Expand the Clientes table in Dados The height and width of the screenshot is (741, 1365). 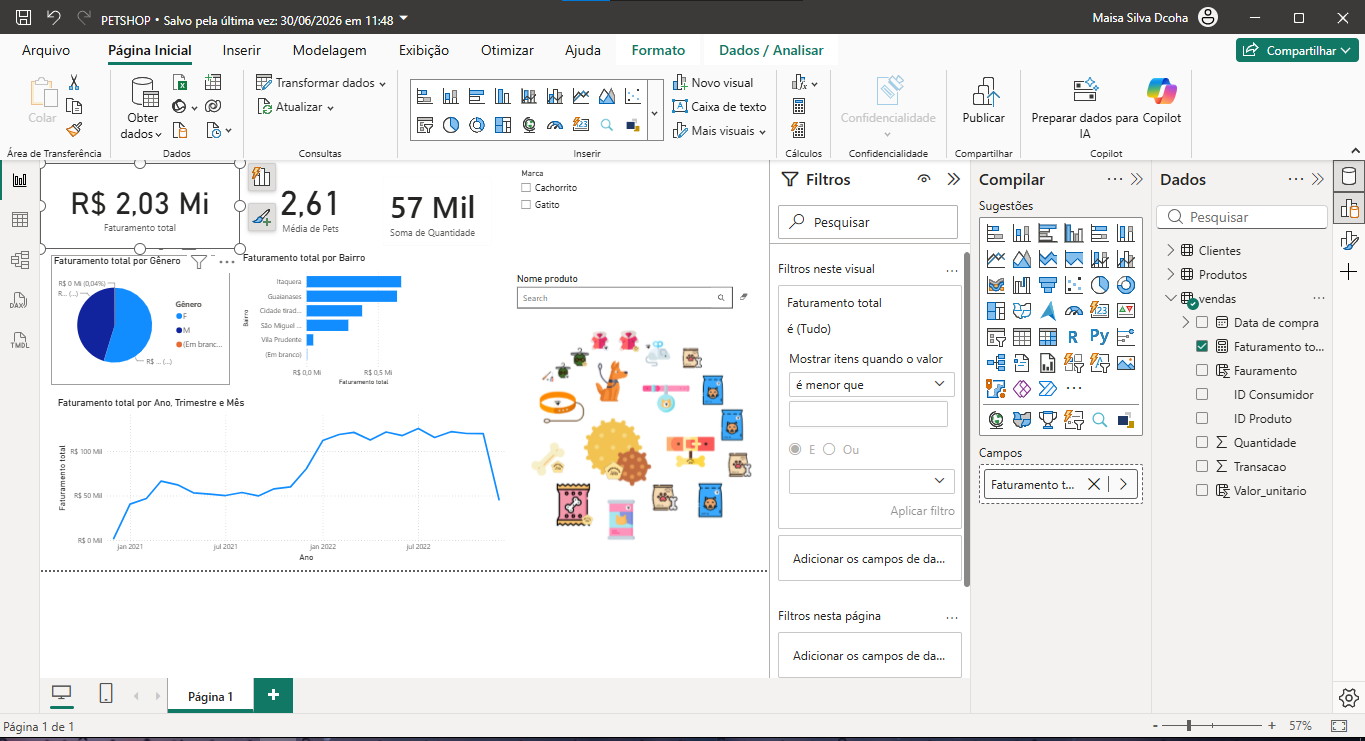point(1171,250)
